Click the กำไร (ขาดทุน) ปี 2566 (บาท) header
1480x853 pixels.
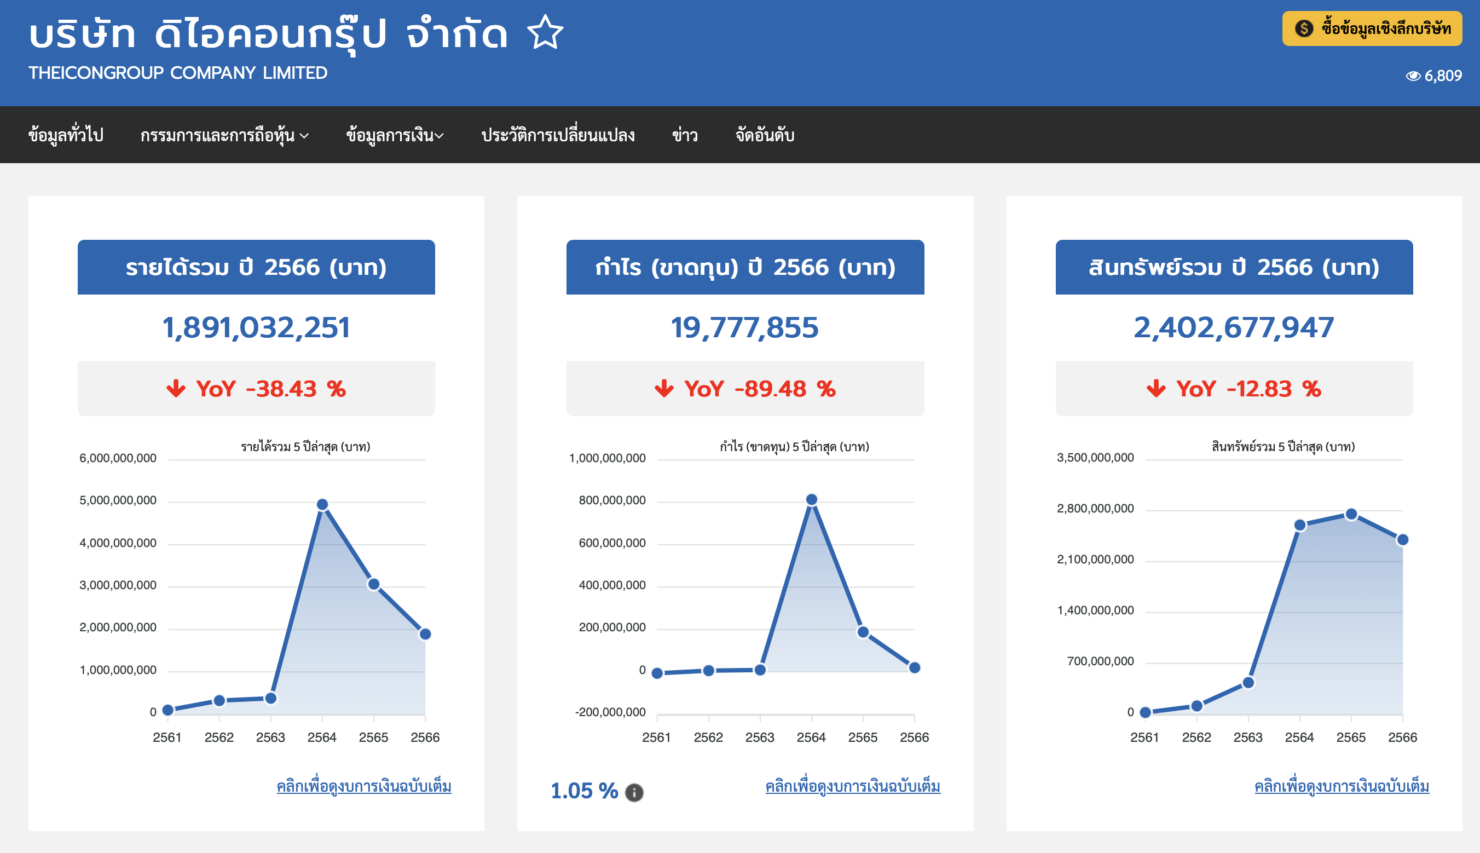(745, 267)
